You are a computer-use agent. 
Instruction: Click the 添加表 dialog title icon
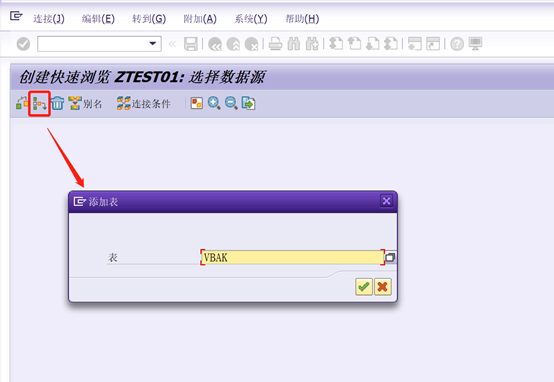tap(79, 201)
